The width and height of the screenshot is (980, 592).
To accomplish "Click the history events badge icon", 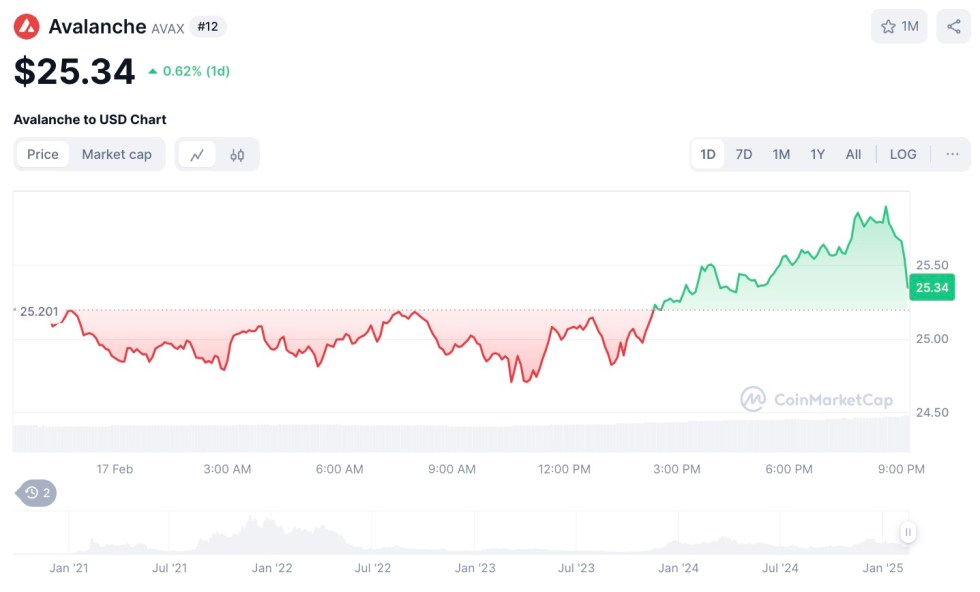I will pos(38,492).
